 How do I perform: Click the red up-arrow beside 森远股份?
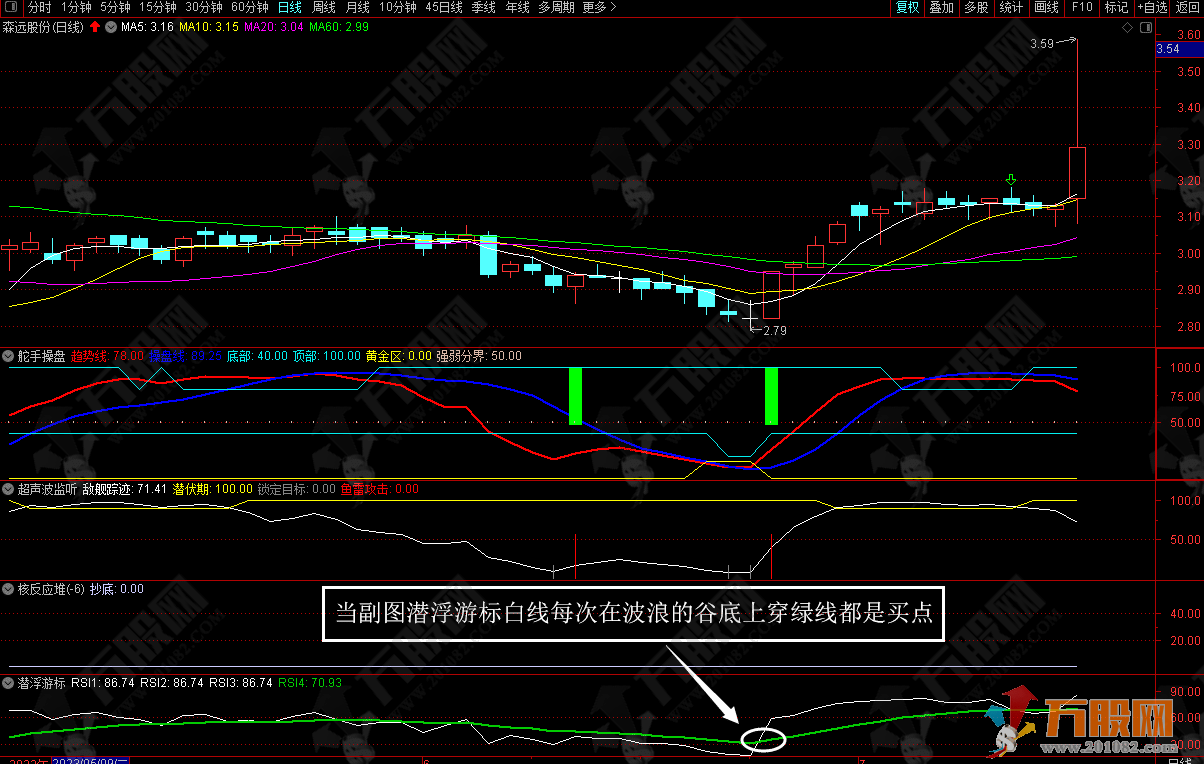(95, 27)
